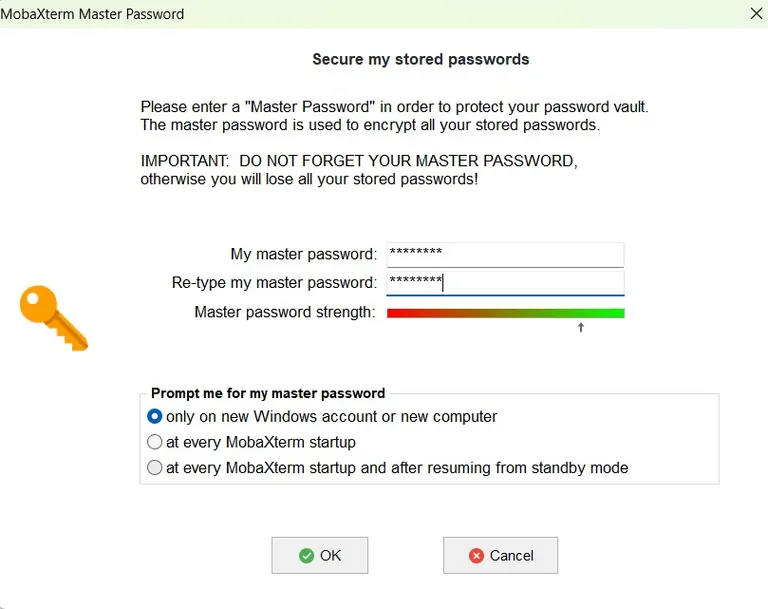Screen dimensions: 768x609
Task: Select 'only on new Windows account' option
Action: (155, 416)
